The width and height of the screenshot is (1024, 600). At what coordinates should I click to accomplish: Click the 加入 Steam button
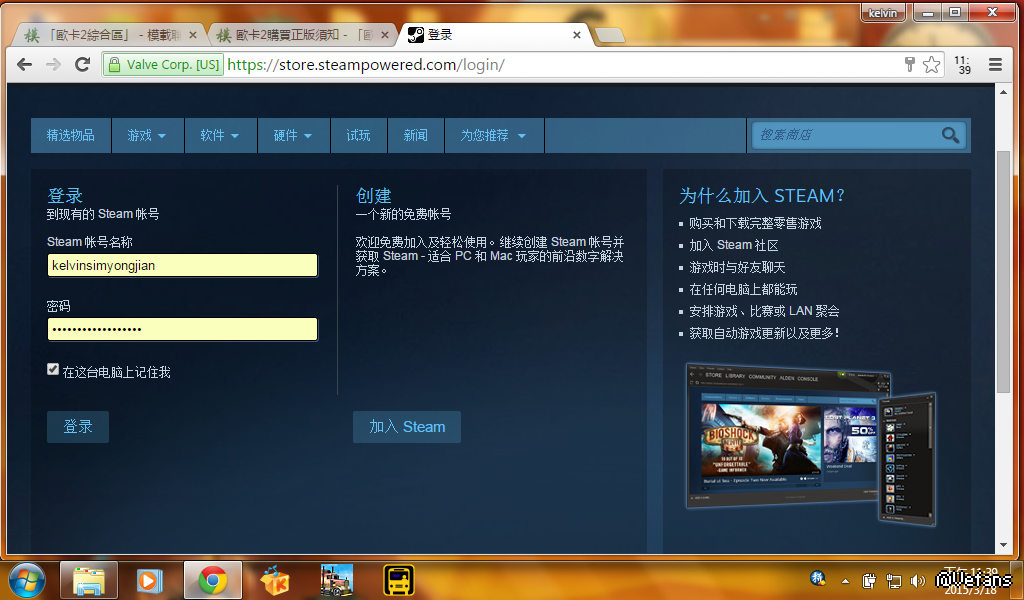407,427
